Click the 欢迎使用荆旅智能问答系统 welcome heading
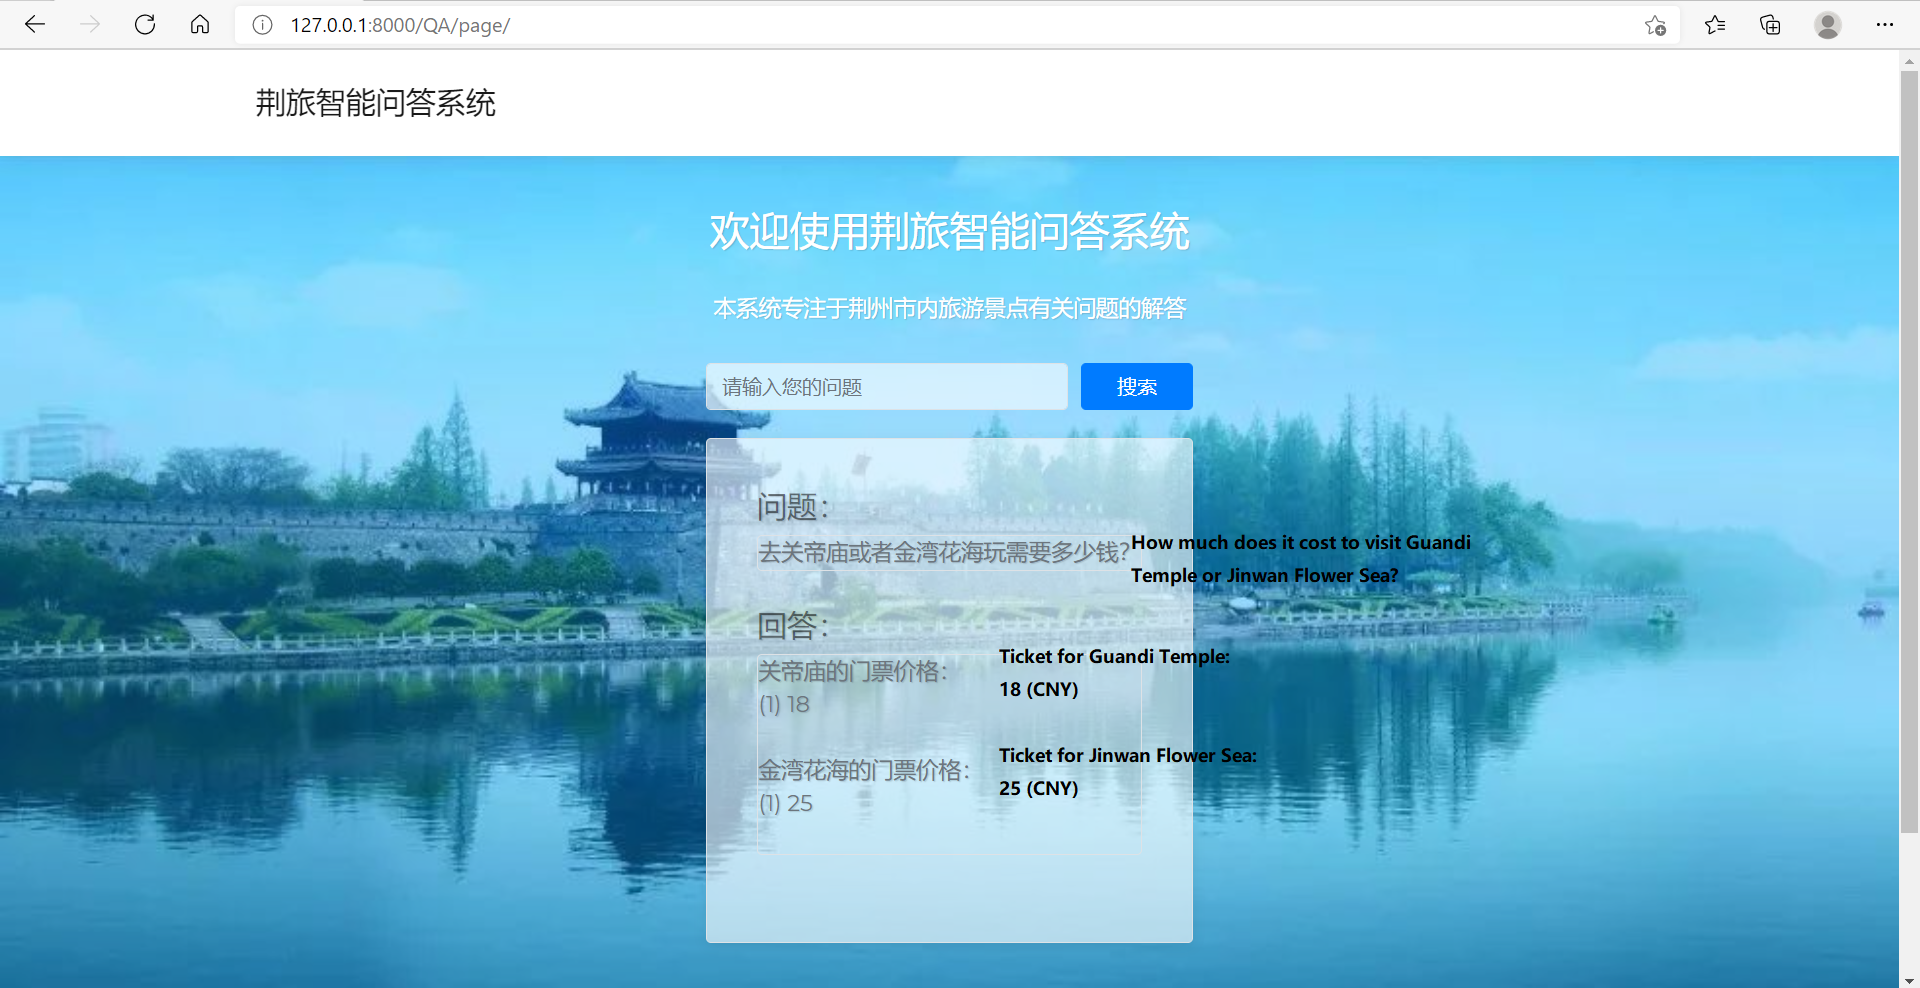The image size is (1920, 988). (949, 232)
